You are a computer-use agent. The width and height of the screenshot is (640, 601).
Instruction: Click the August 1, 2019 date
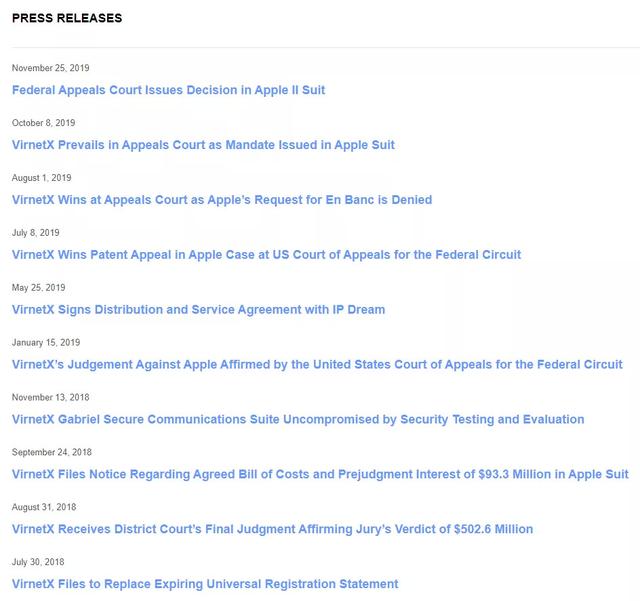point(41,178)
